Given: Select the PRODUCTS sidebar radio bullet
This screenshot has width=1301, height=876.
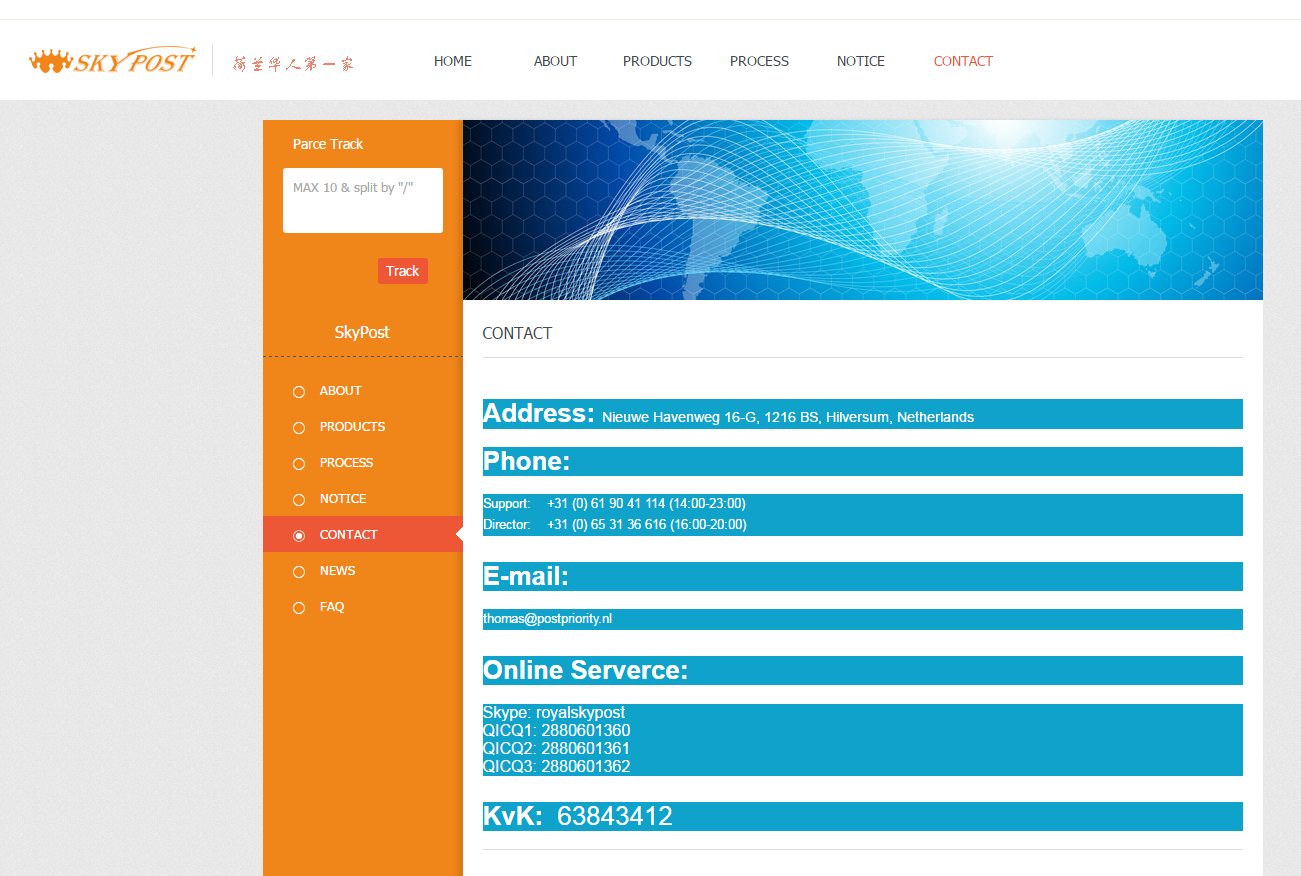Looking at the screenshot, I should tap(299, 428).
